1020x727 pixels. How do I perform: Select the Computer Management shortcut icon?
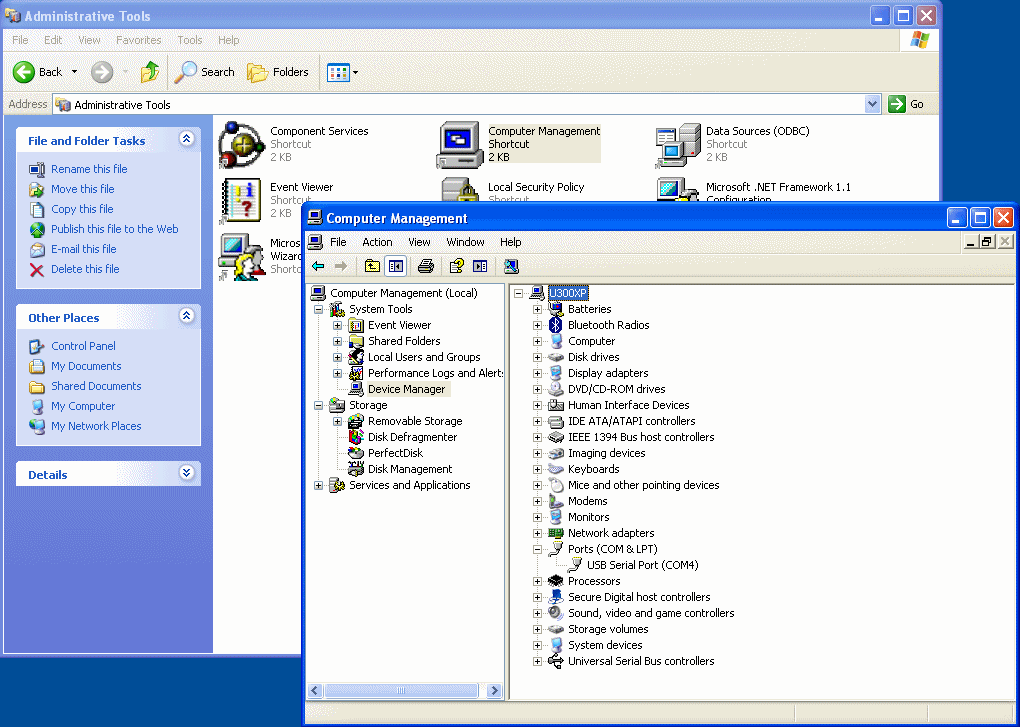tap(460, 144)
